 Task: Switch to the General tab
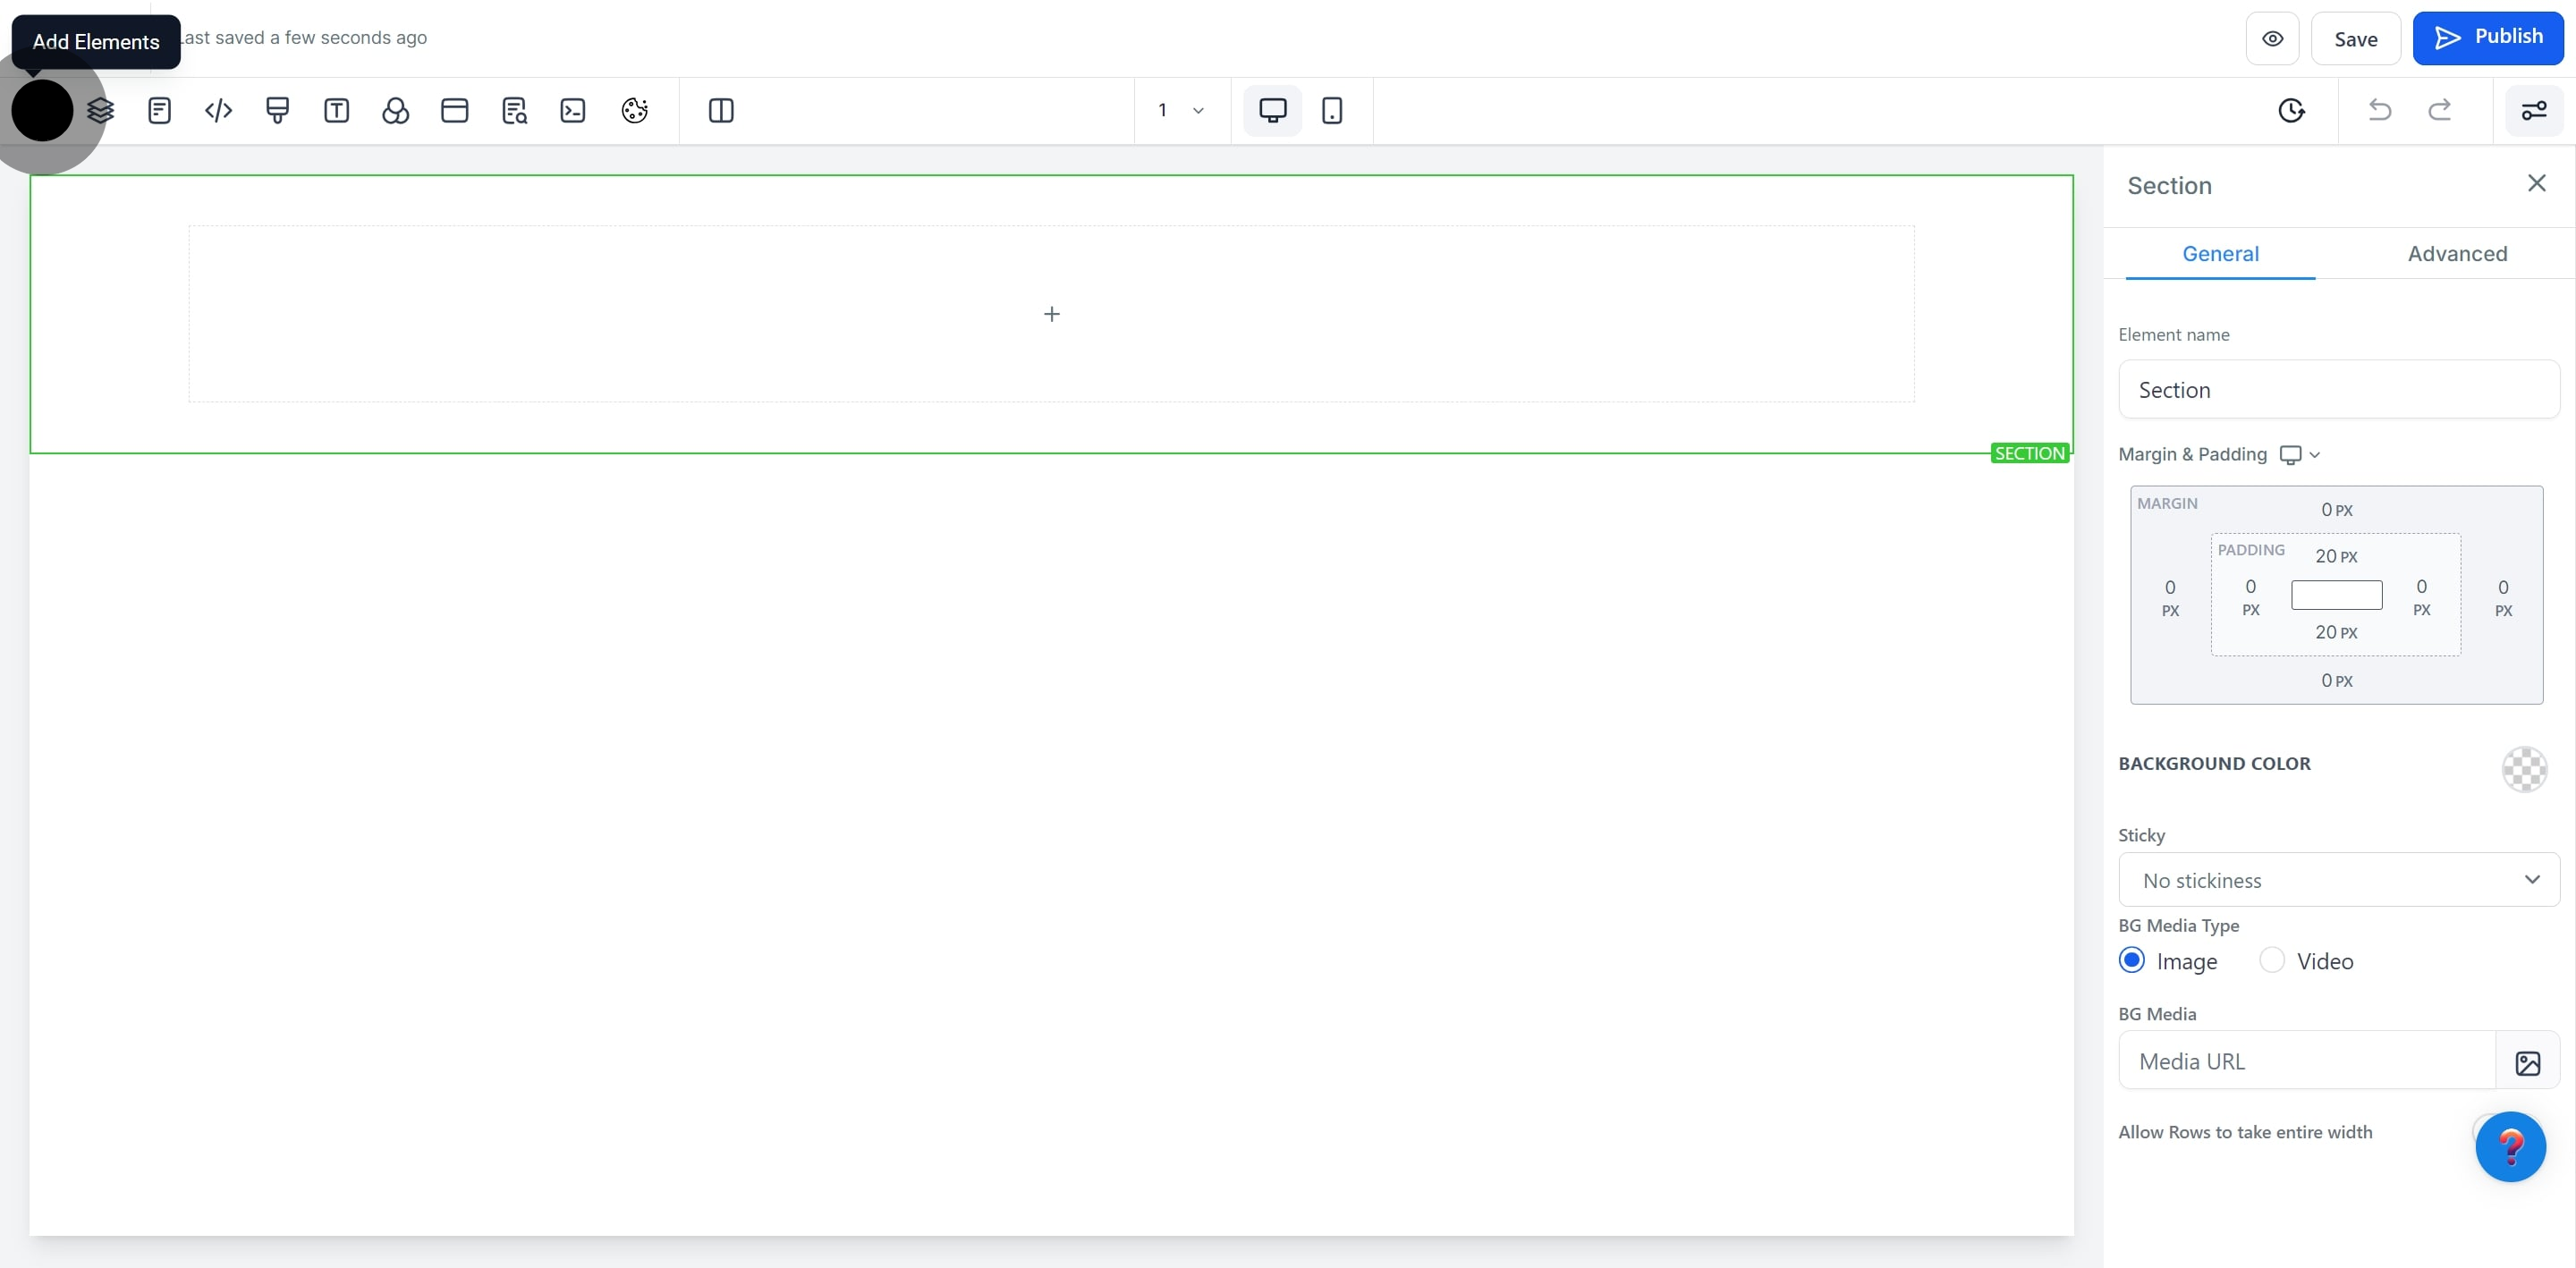click(x=2219, y=254)
